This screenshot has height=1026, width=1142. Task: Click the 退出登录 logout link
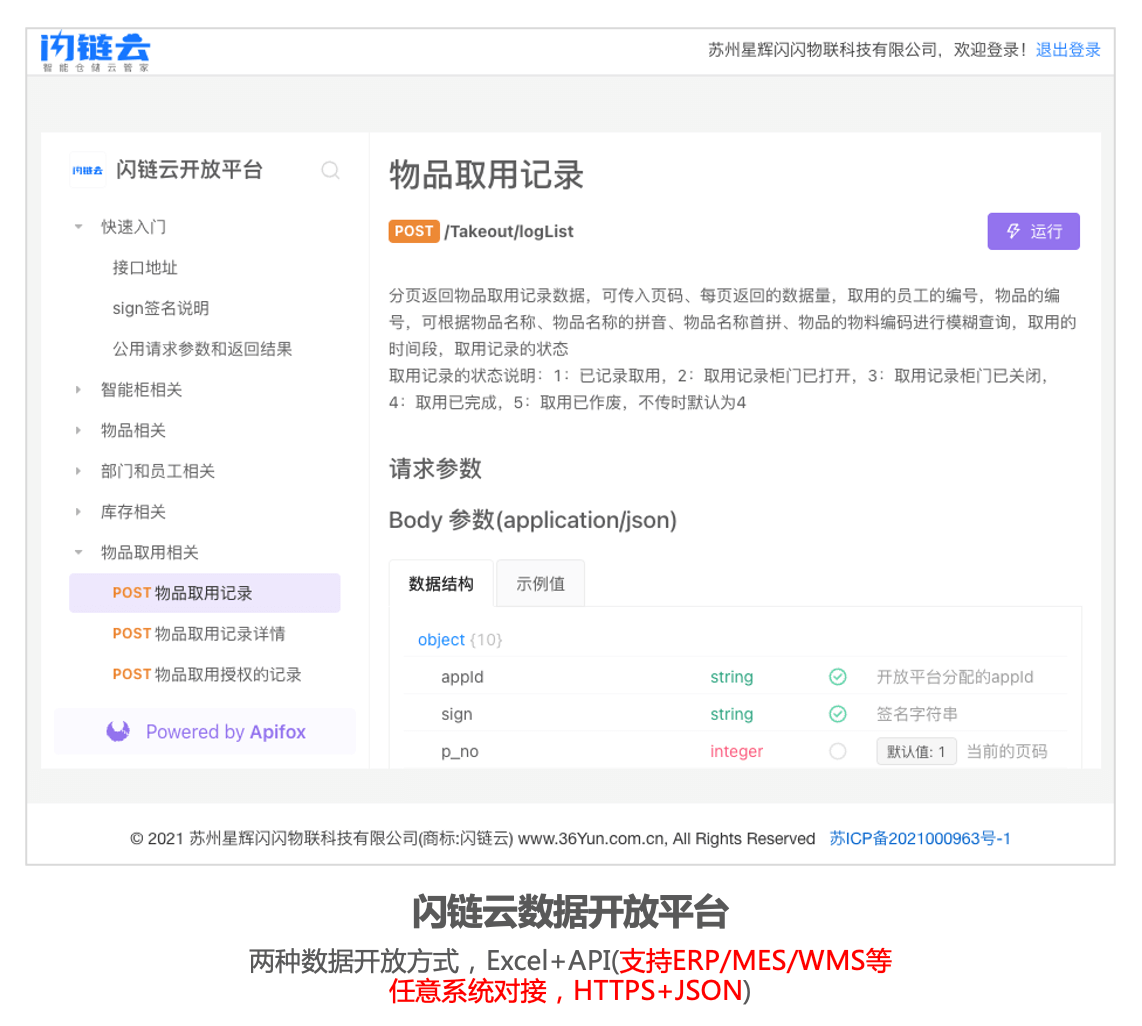click(x=1068, y=50)
